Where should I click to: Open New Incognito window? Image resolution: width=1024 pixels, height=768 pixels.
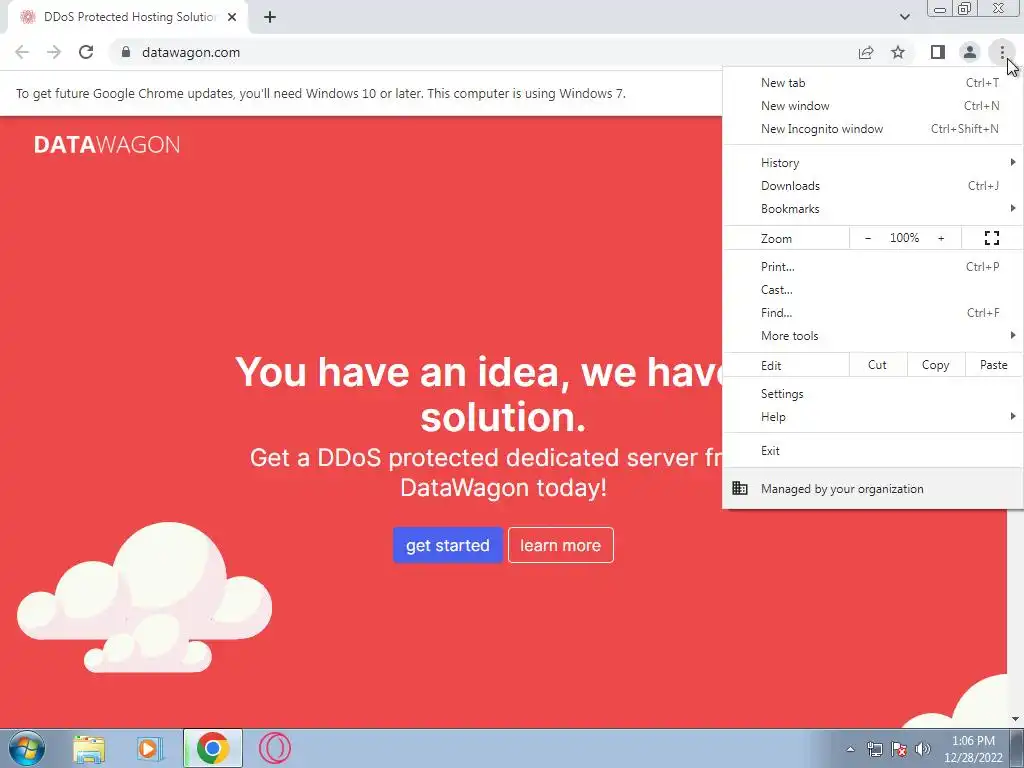[872, 129]
